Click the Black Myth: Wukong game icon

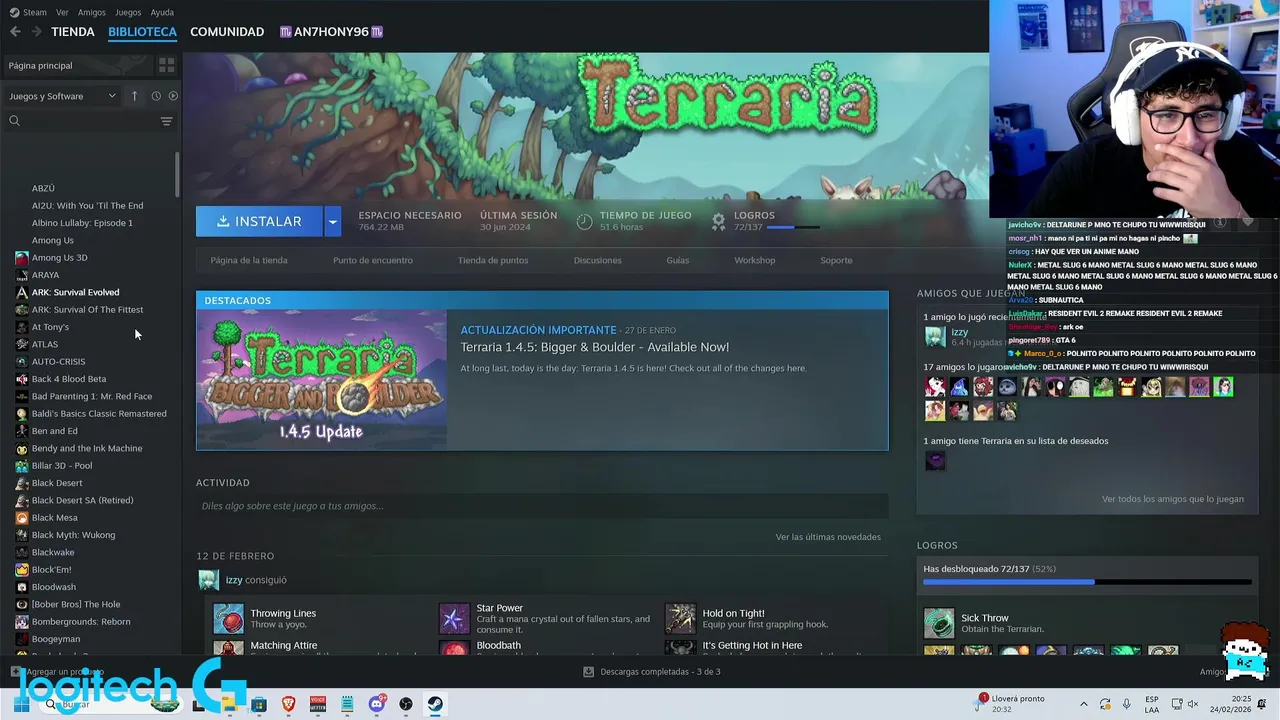[x=22, y=535]
